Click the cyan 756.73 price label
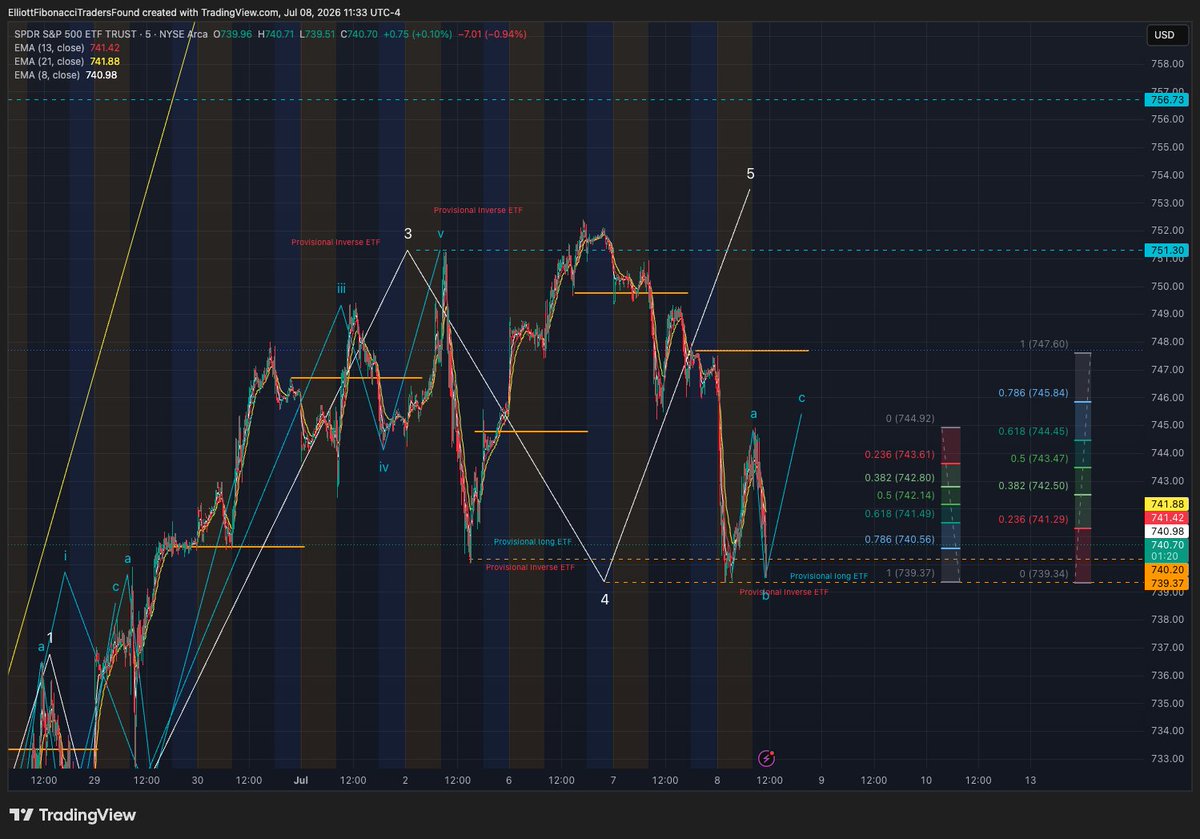1200x839 pixels. click(1168, 100)
